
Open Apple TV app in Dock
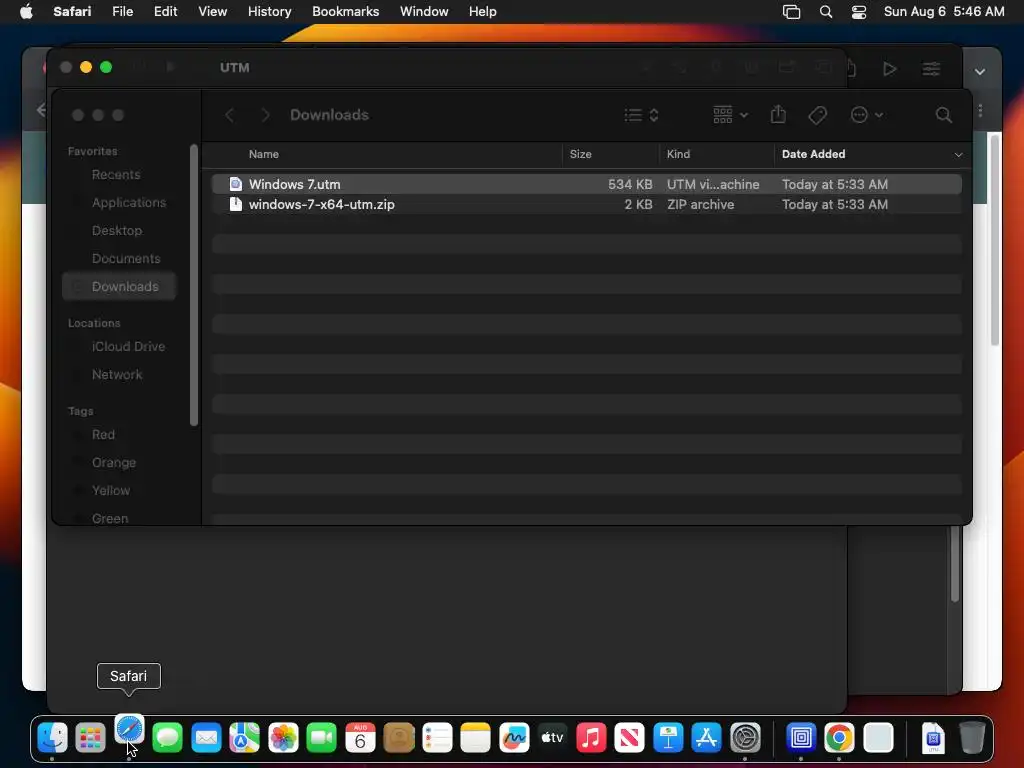coord(552,738)
